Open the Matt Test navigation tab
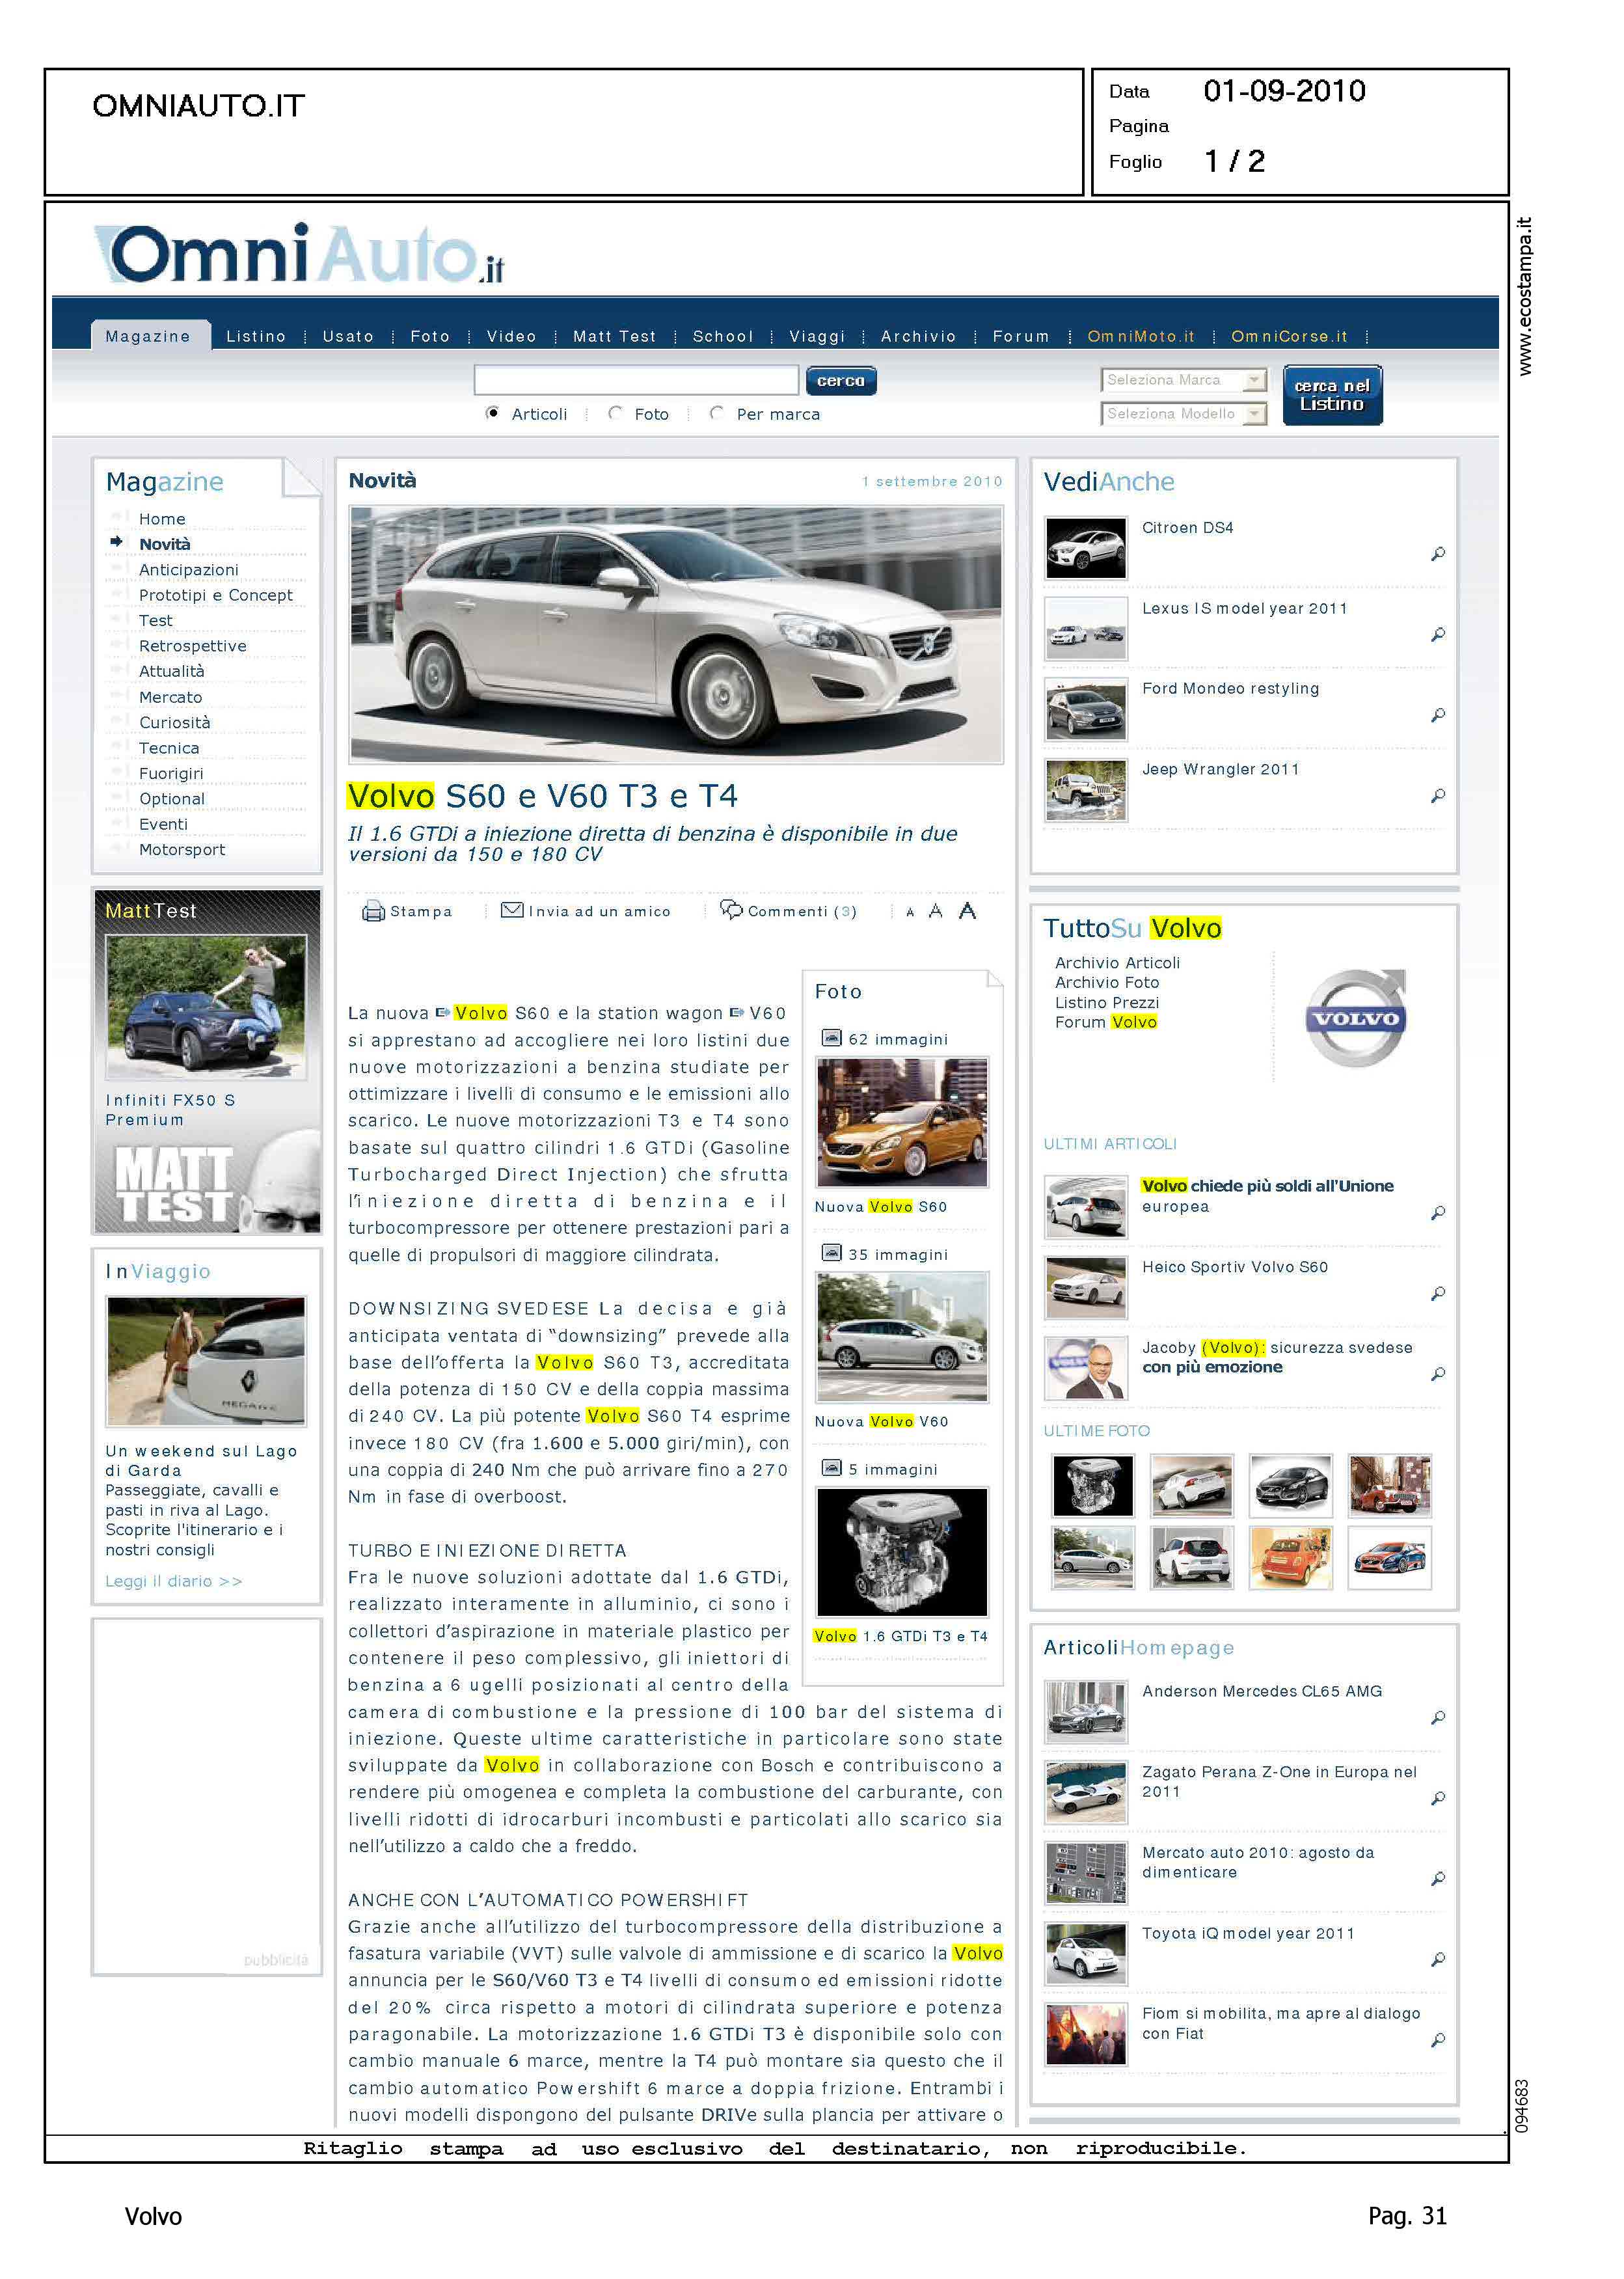Screen dimensions: 1624x2279 (614, 336)
